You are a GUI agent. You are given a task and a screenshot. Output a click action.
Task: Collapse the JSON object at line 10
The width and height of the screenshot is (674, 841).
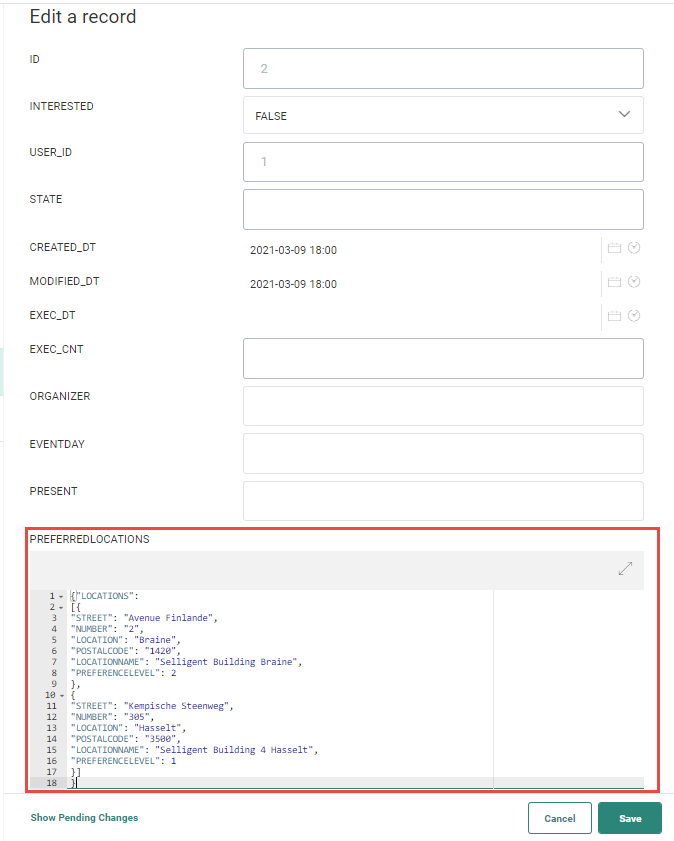61,695
